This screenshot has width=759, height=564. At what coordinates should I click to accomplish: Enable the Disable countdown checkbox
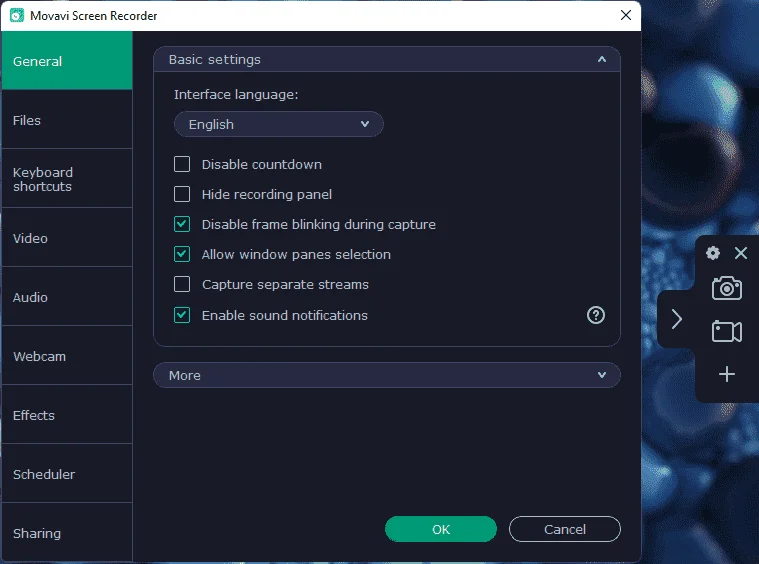[182, 164]
